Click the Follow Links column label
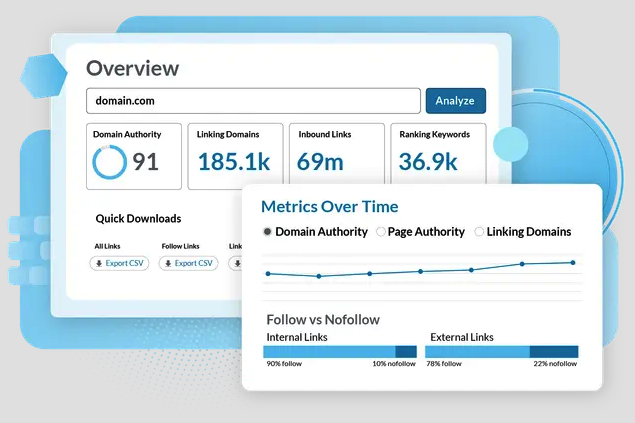The width and height of the screenshot is (635, 423). point(180,246)
